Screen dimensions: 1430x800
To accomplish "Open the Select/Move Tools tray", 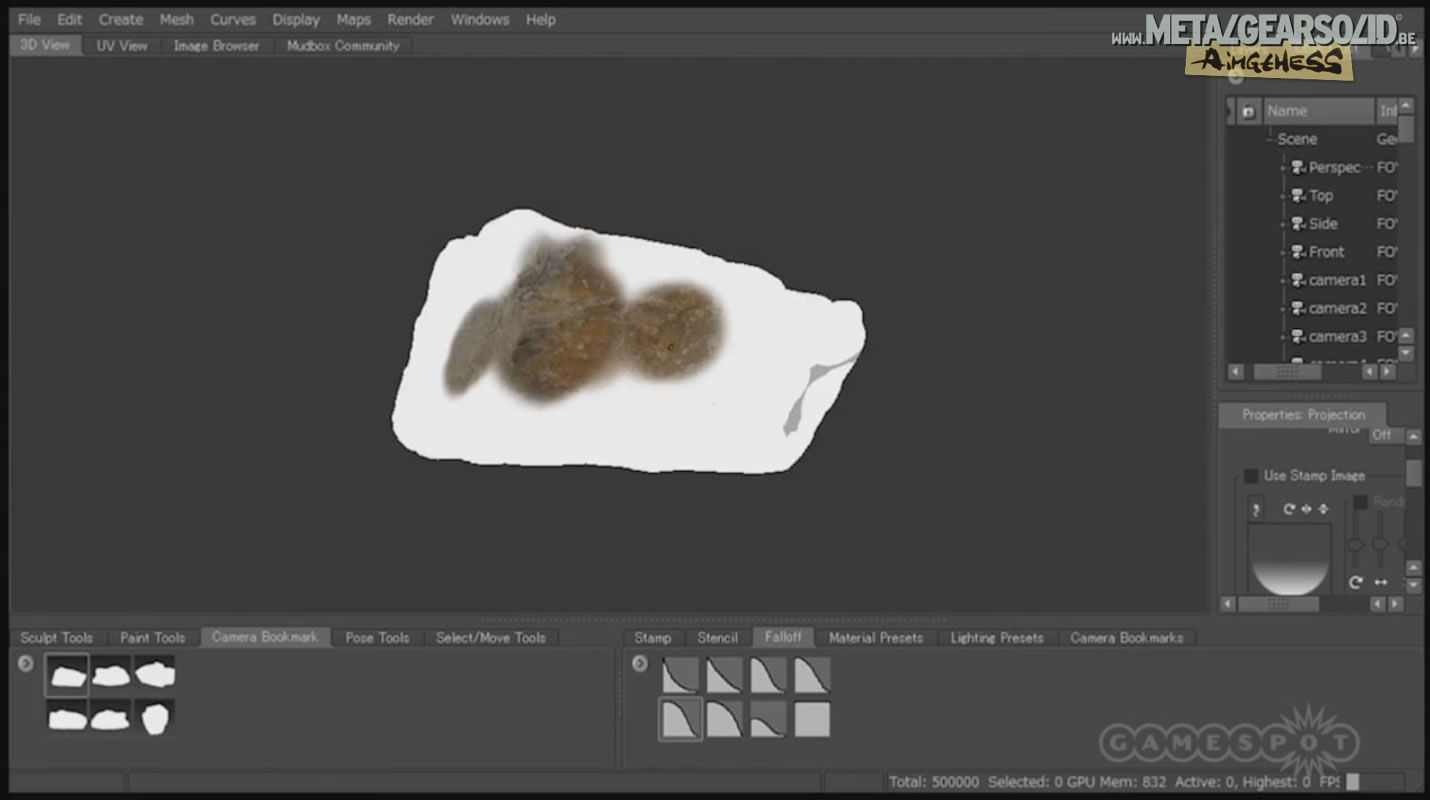I will 490,638.
